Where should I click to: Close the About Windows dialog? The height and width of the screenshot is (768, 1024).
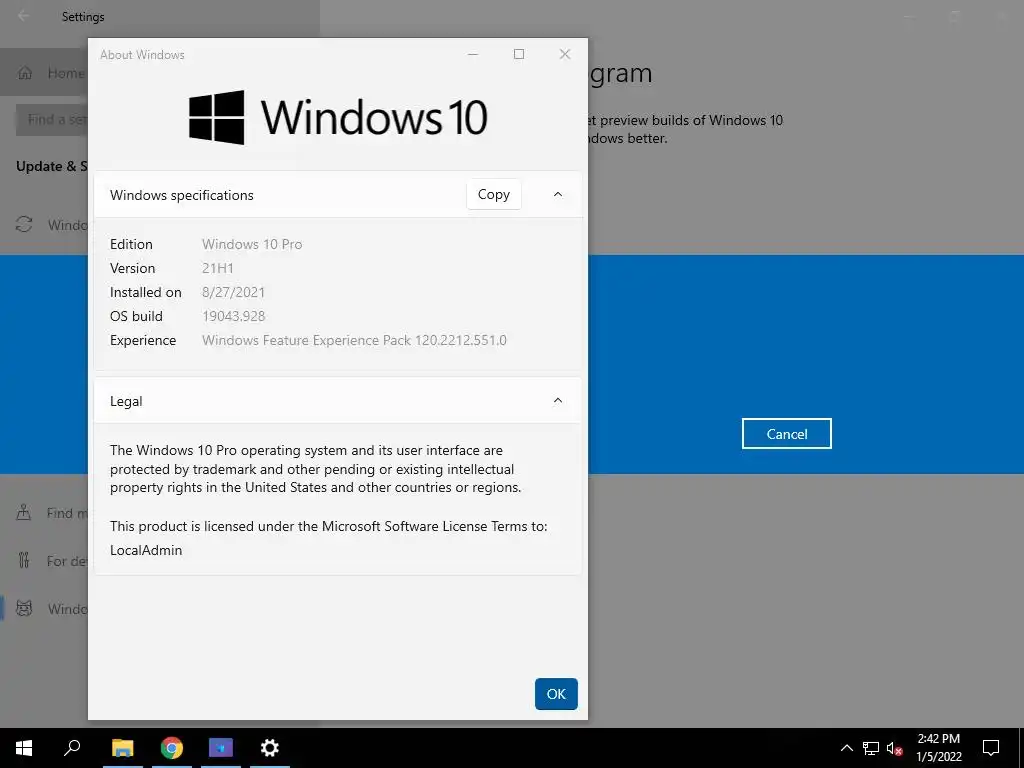(x=565, y=54)
